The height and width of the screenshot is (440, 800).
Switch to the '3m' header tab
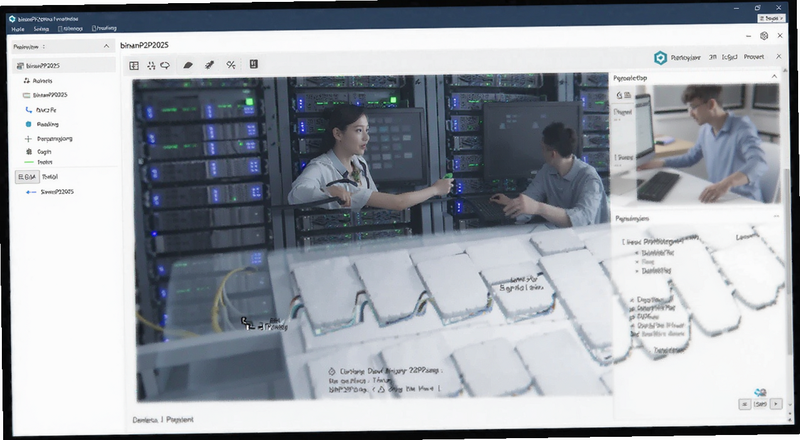712,57
